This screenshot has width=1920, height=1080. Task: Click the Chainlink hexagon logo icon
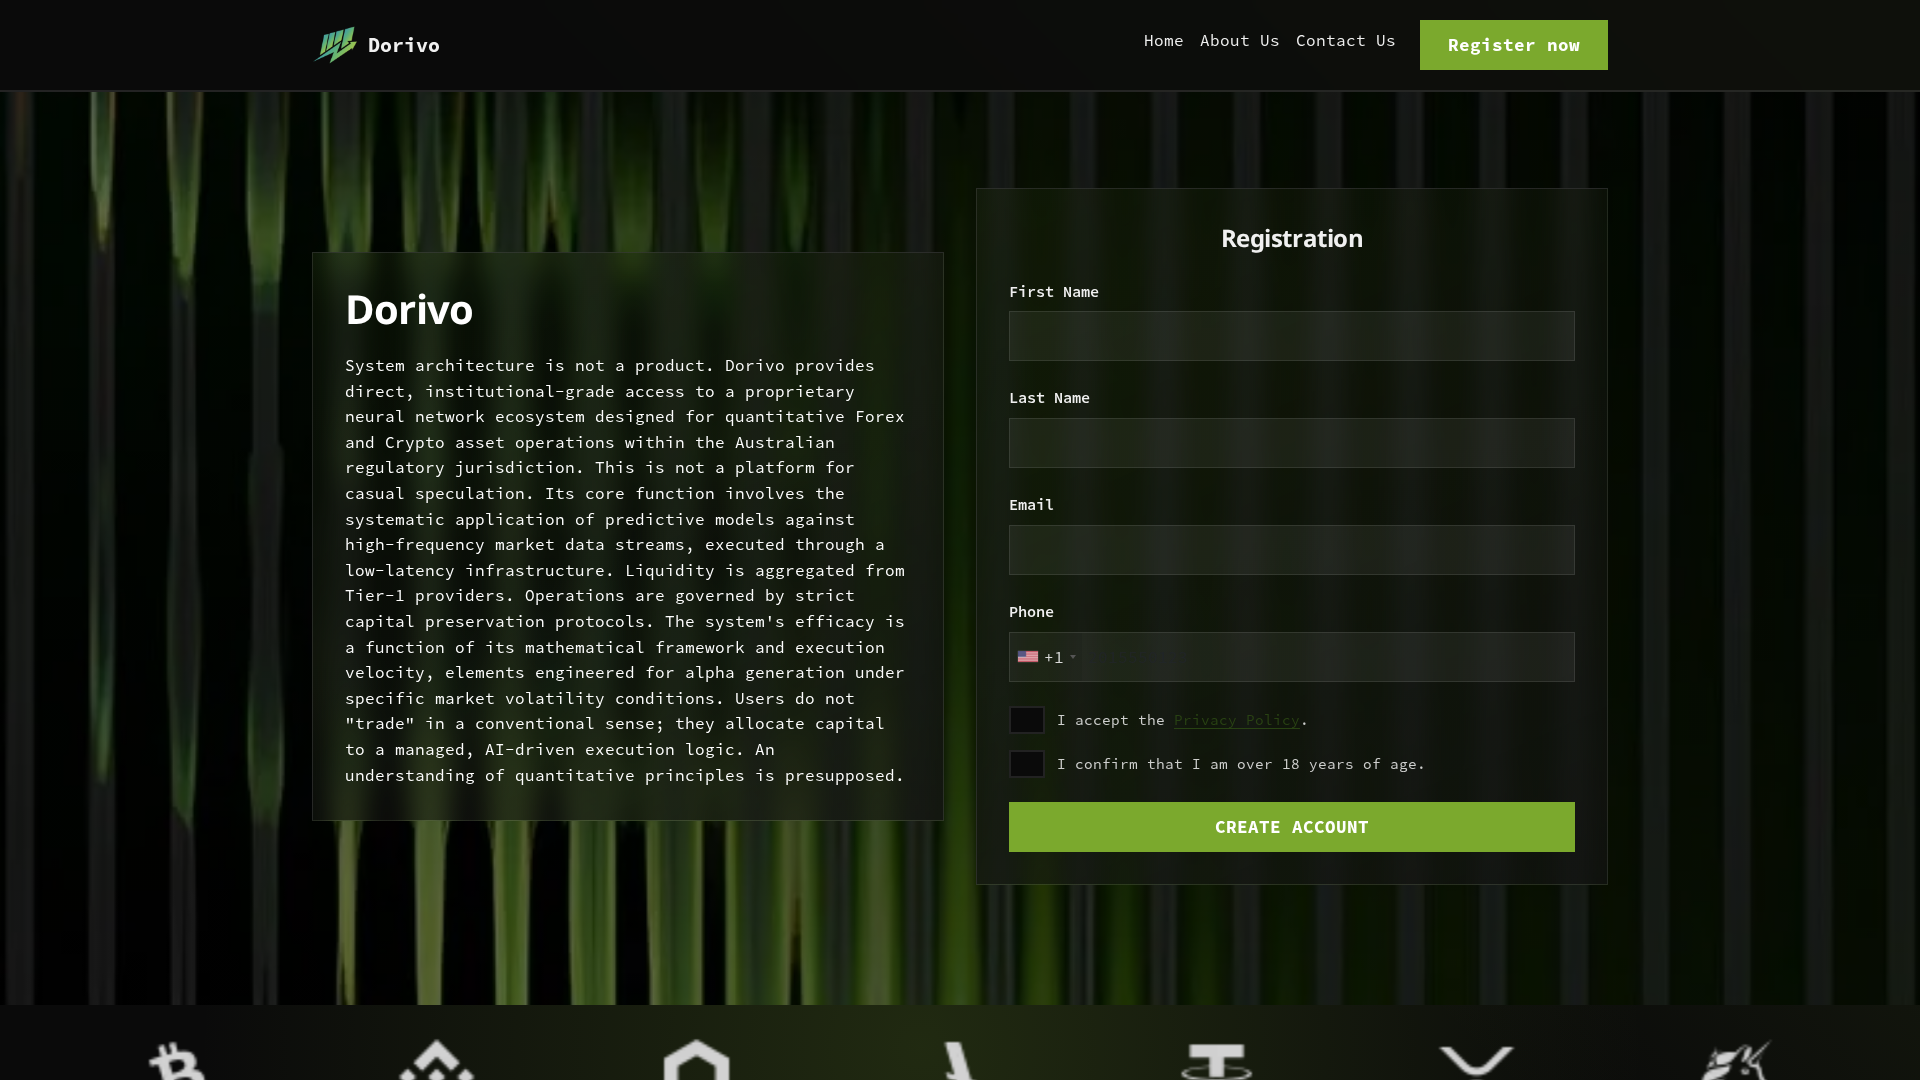[697, 1060]
